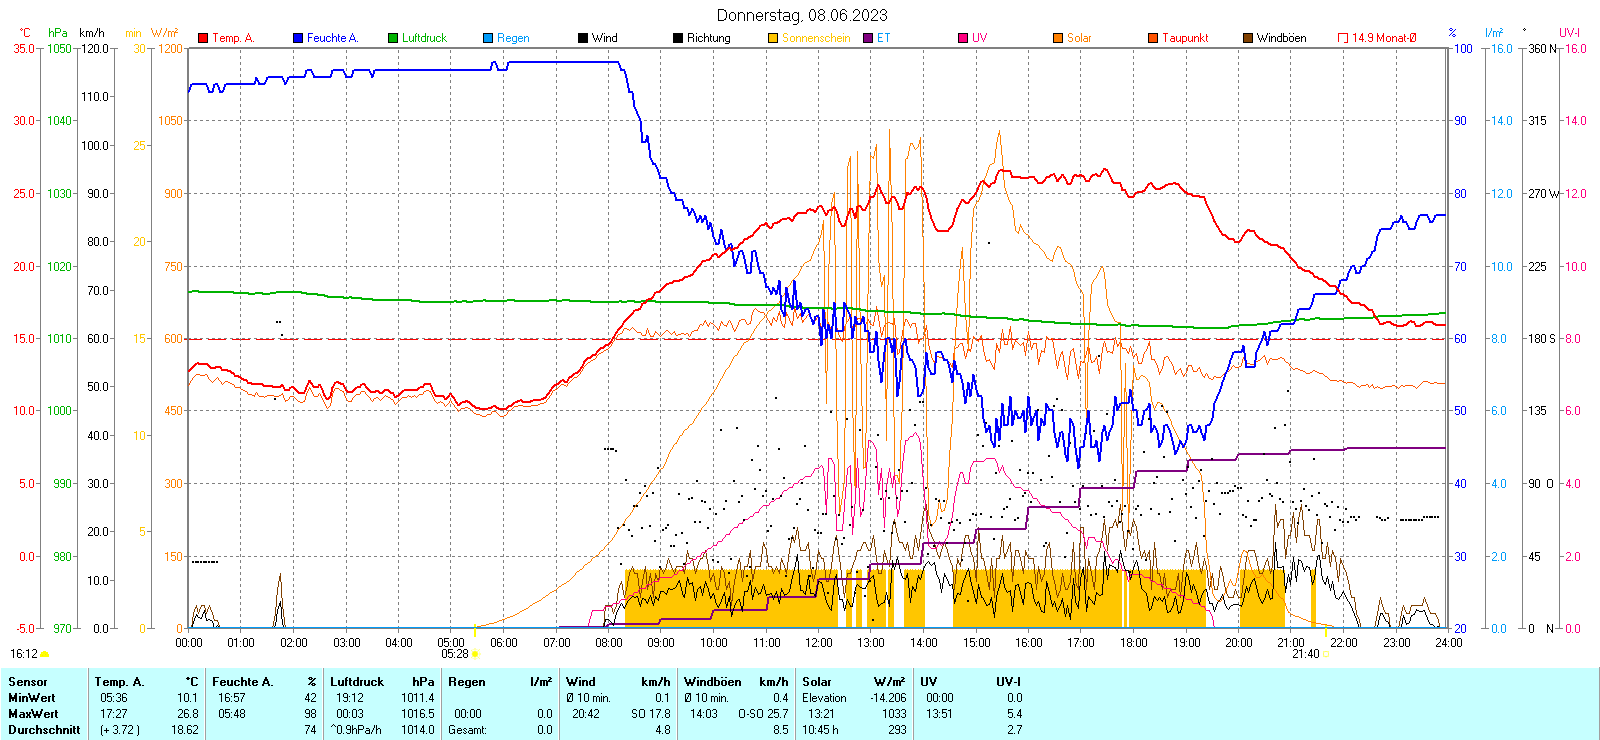Click the magenta UV legend square
Screen dimensions: 1600x740
[x=963, y=38]
